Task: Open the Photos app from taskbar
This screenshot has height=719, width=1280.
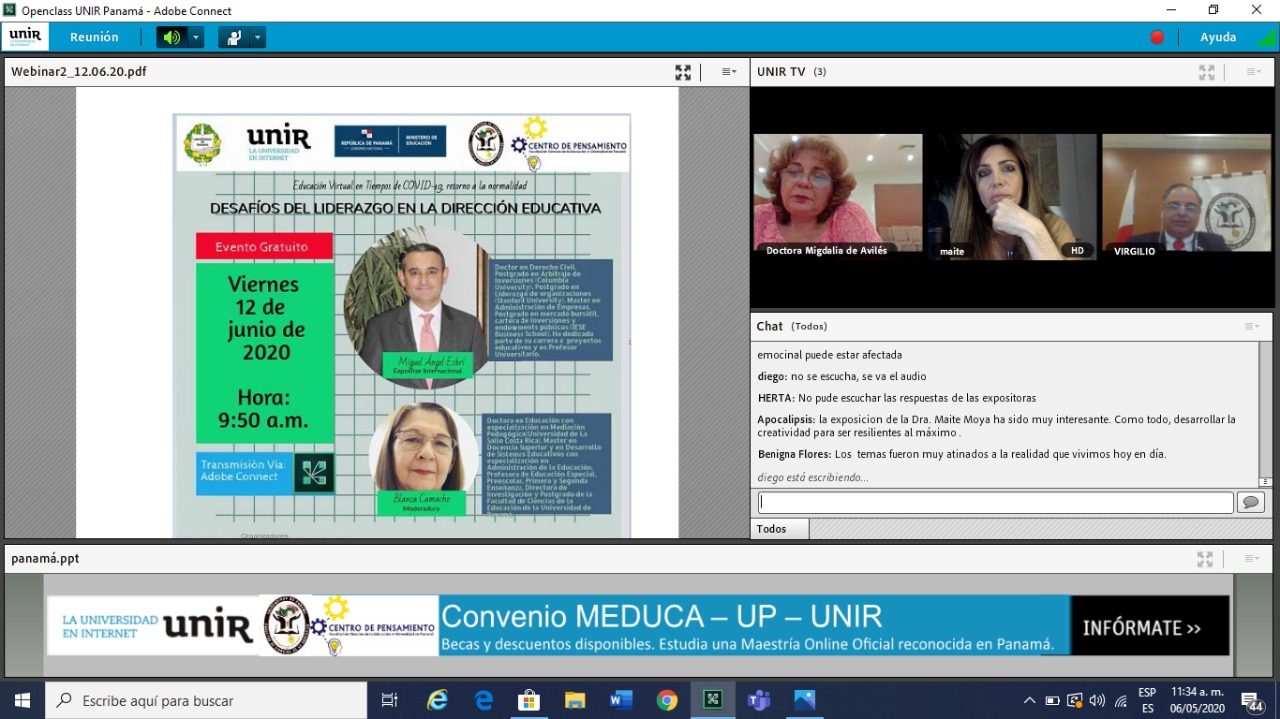Action: (805, 701)
